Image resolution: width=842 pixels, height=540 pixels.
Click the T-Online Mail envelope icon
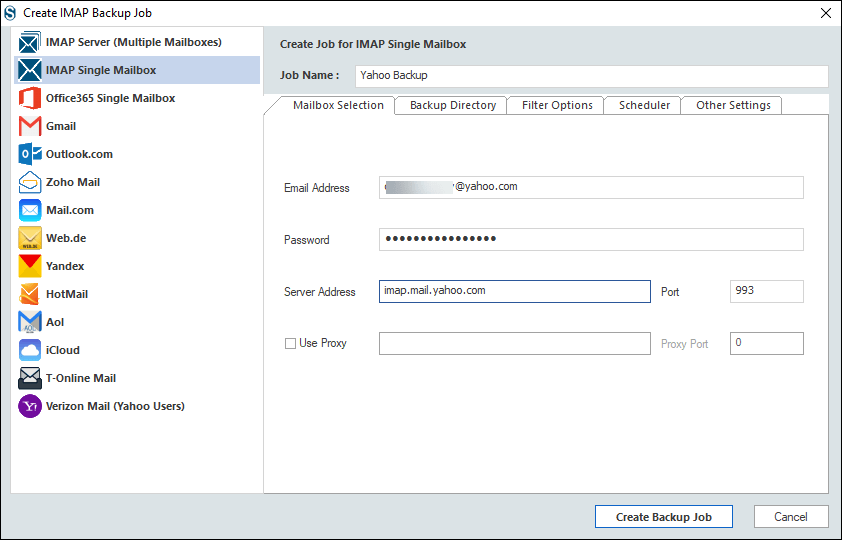coord(30,378)
